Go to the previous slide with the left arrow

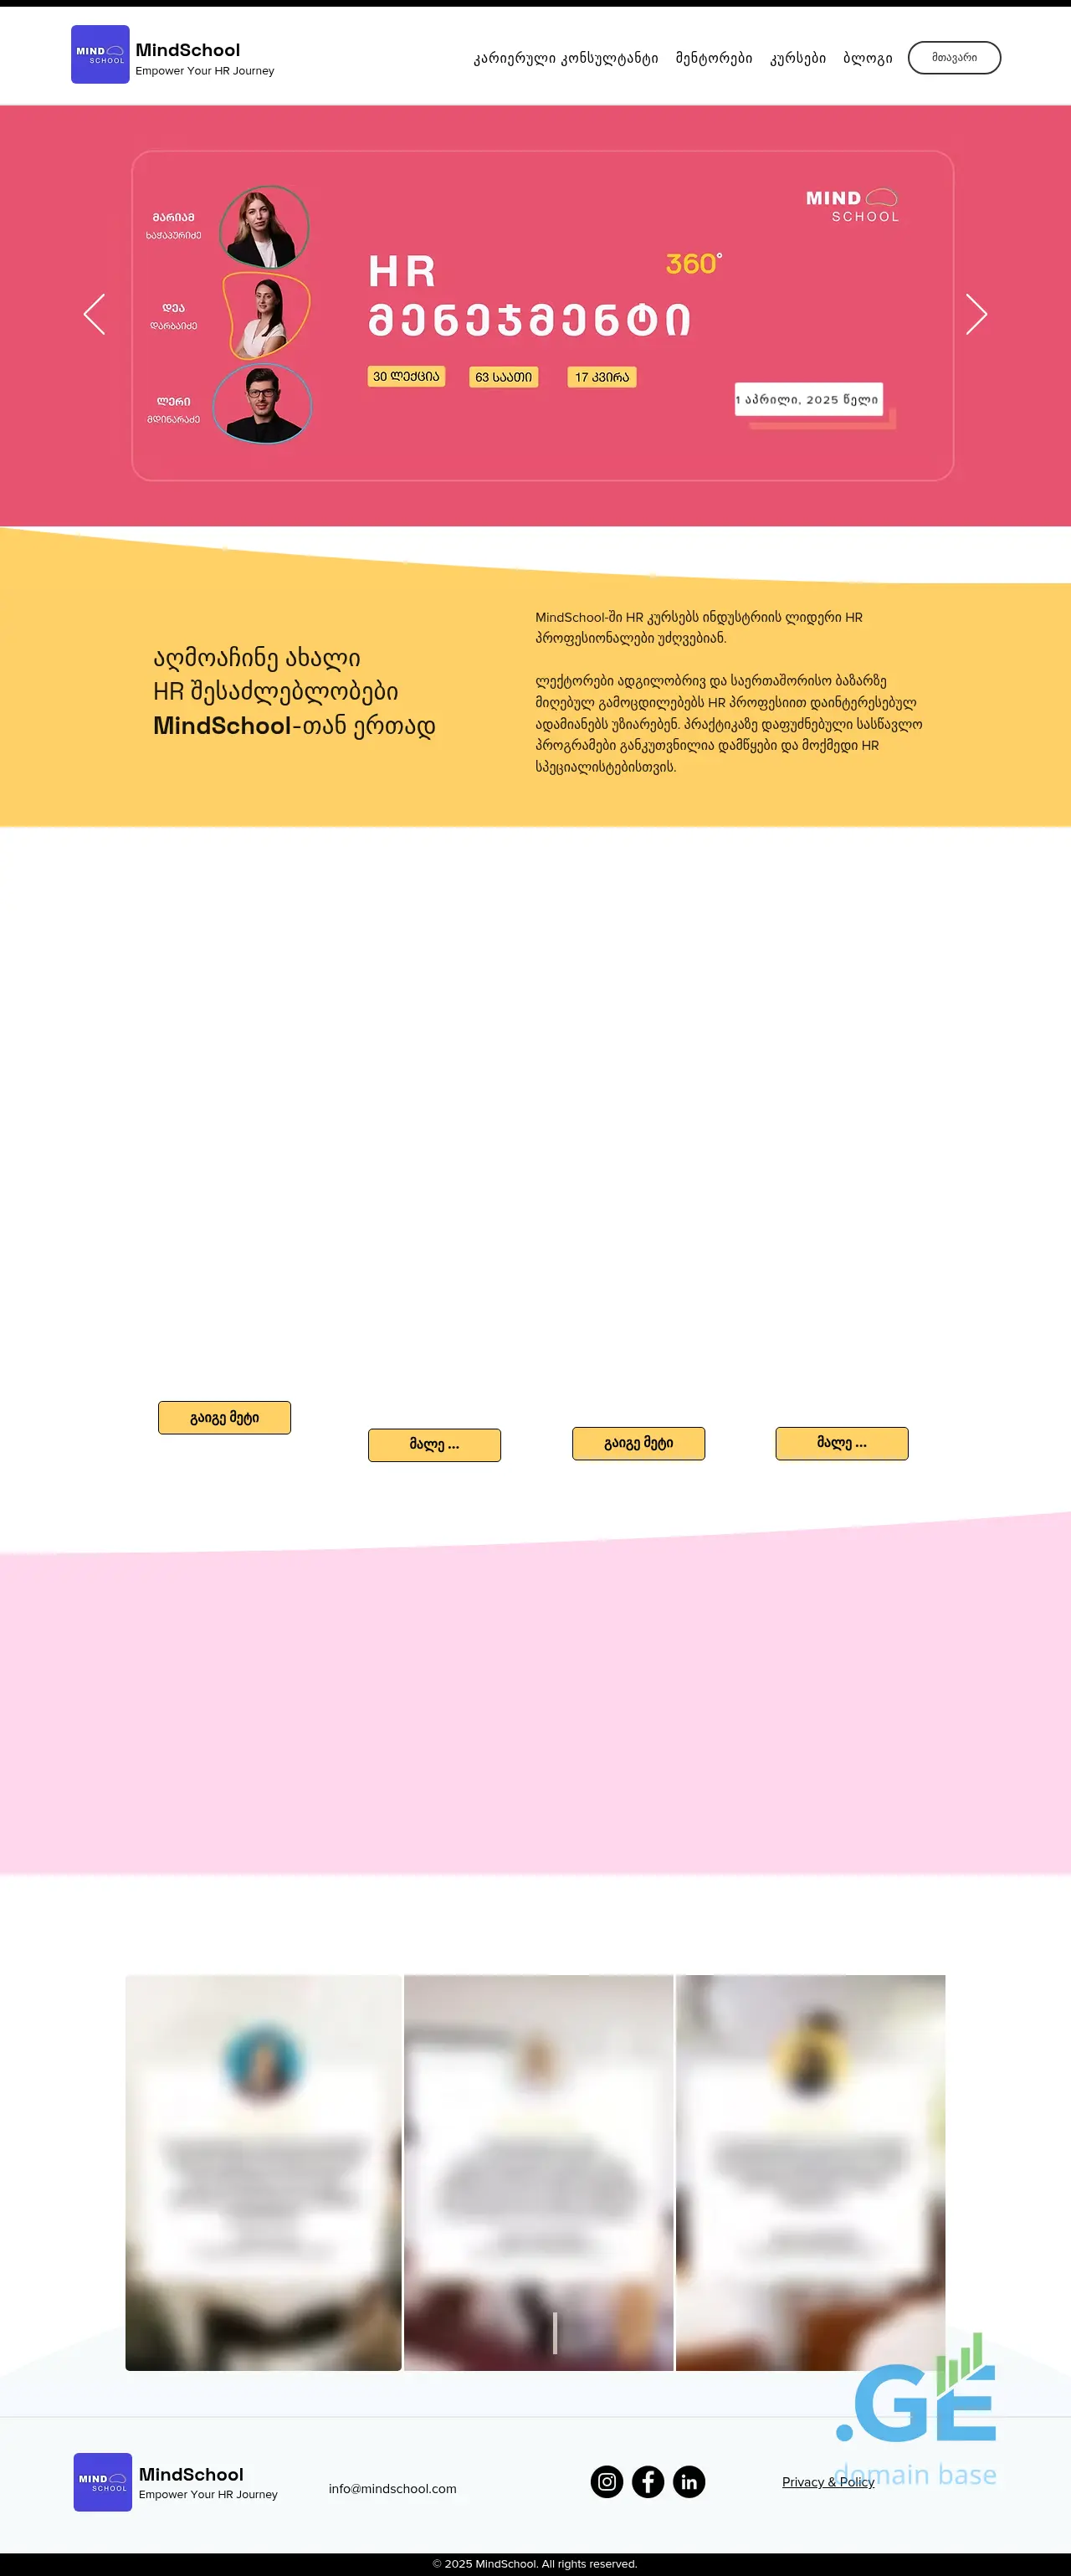coord(95,314)
